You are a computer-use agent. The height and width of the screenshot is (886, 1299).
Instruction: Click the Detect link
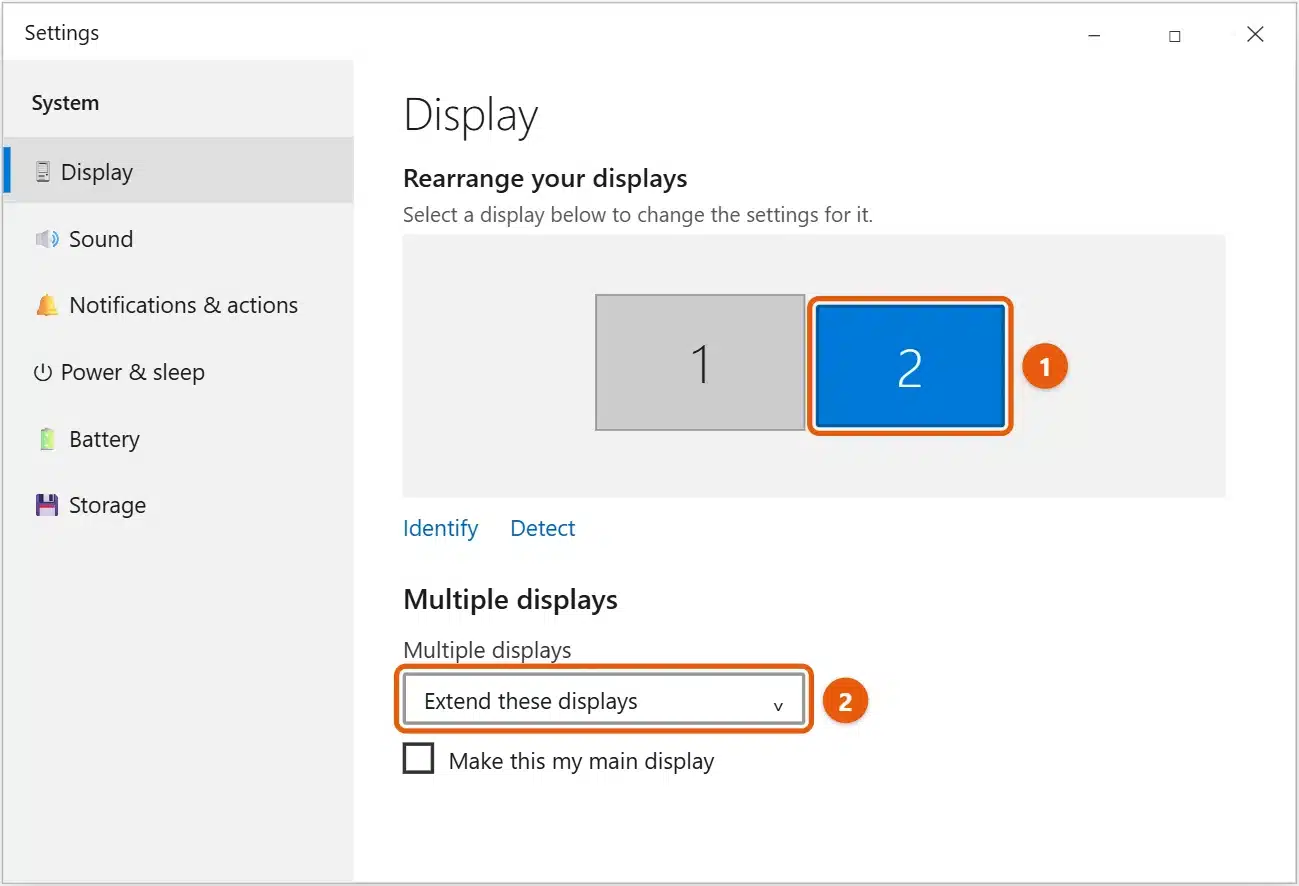click(x=543, y=528)
